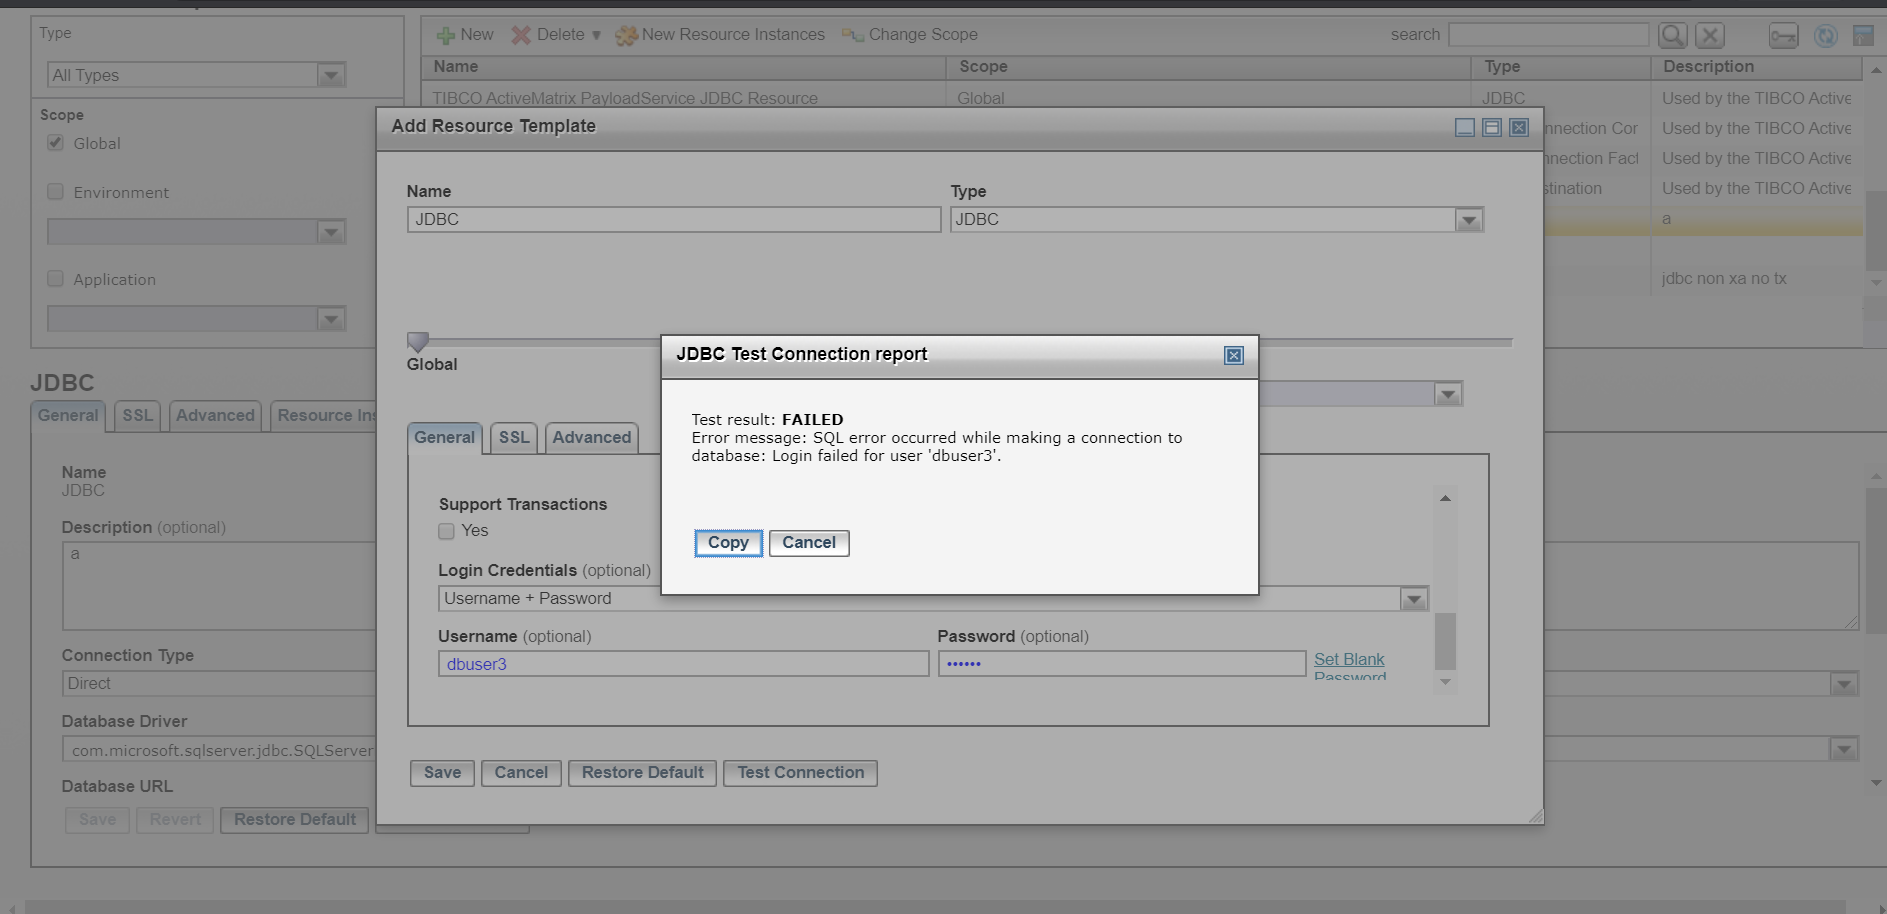The height and width of the screenshot is (914, 1887).
Task: Check Yes under Support Transactions
Action: coord(446,531)
